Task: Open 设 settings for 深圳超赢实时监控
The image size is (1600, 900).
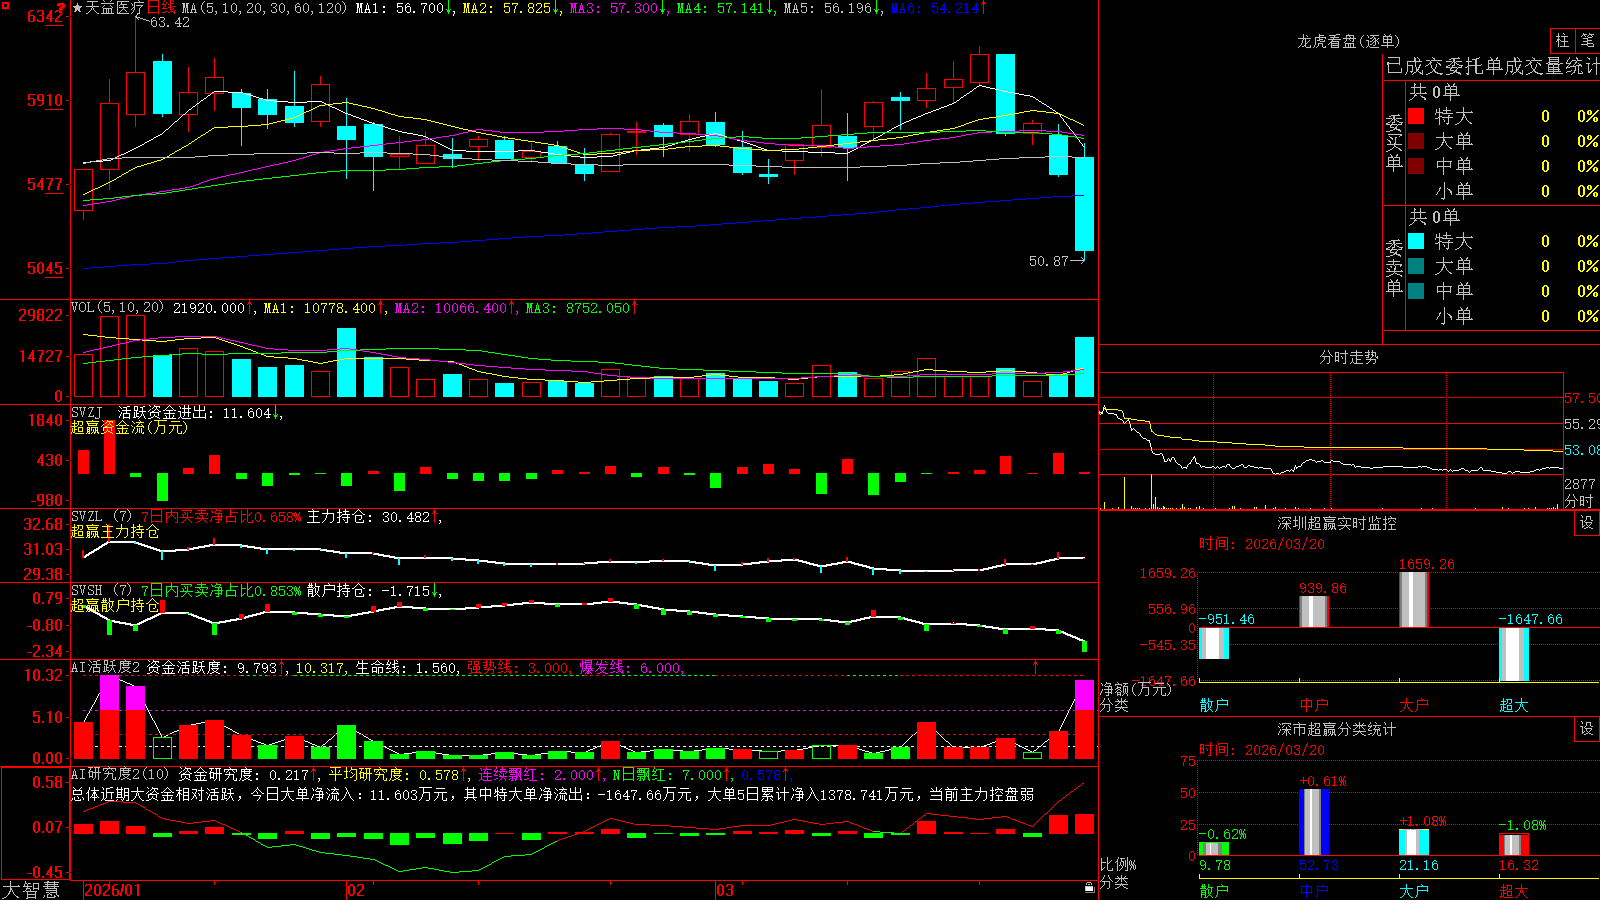Action: (1587, 523)
